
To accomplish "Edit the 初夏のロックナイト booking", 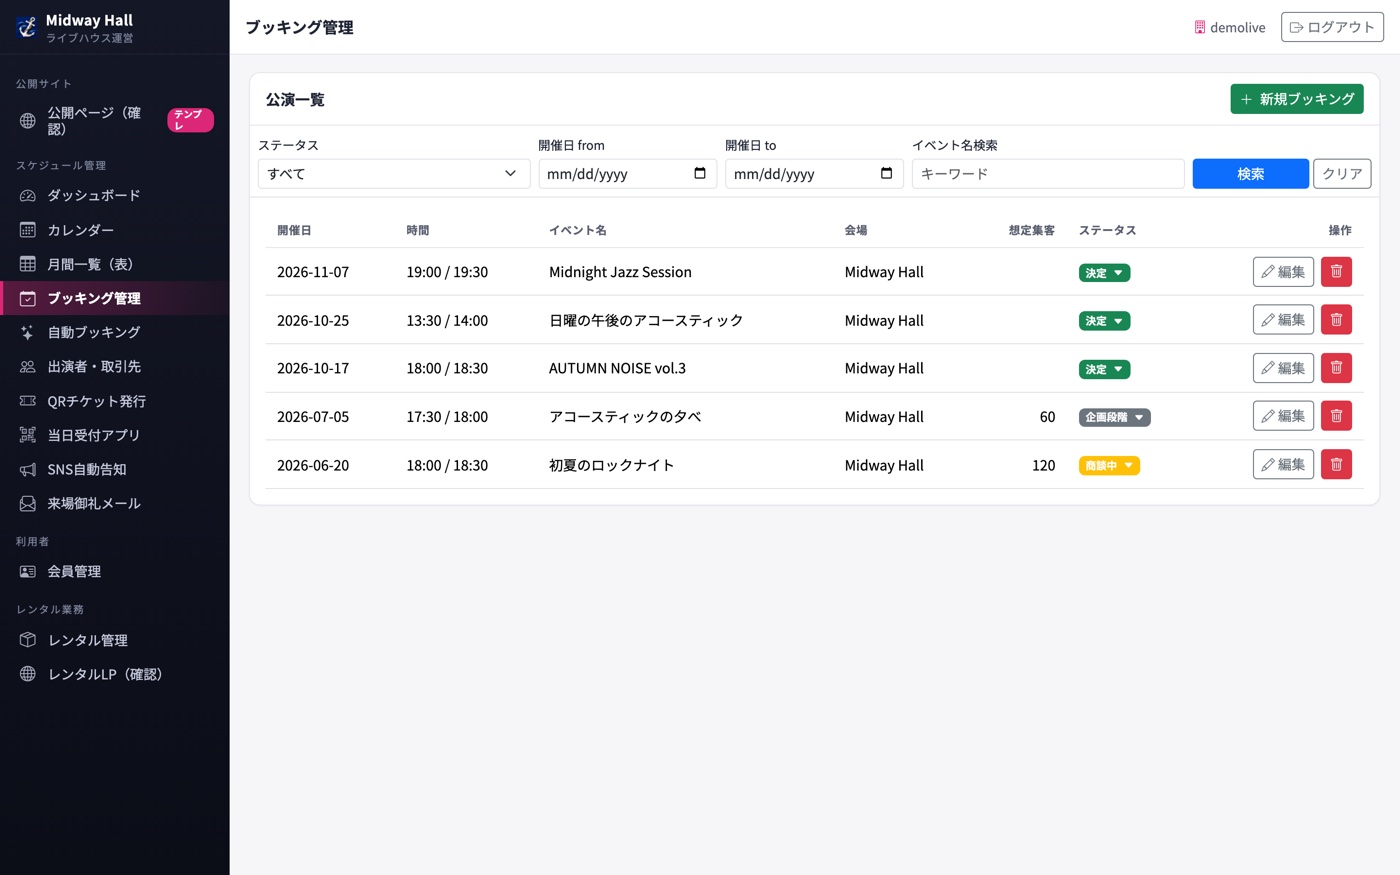I will pyautogui.click(x=1283, y=464).
